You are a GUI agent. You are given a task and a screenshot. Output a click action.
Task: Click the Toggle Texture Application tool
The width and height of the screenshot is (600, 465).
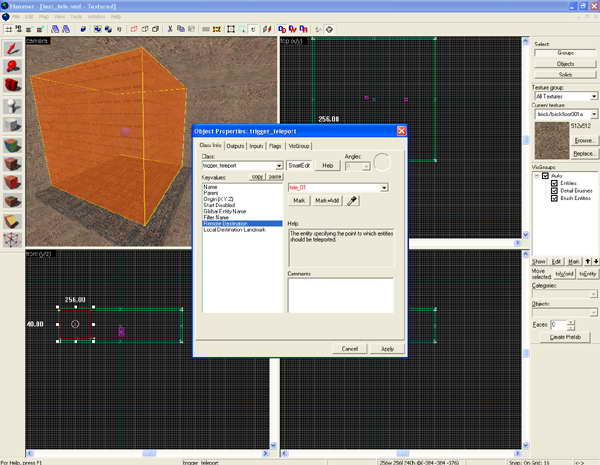(x=12, y=143)
